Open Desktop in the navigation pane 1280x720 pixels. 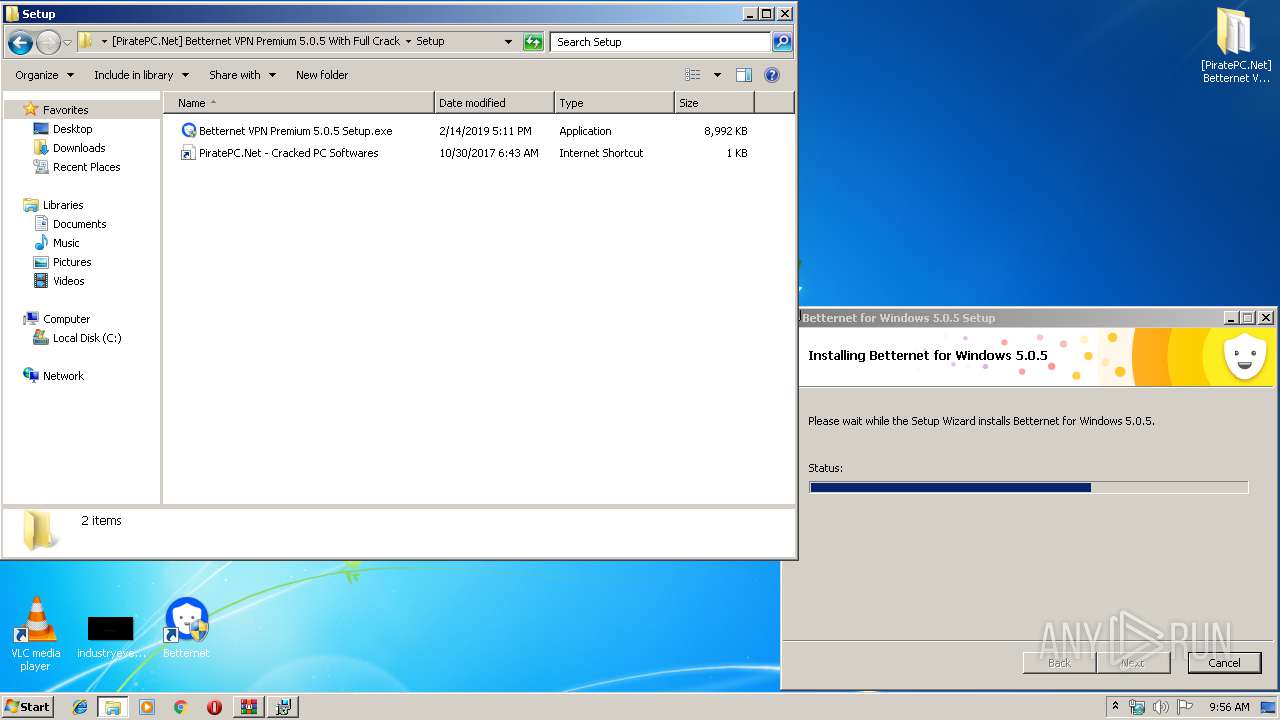point(72,129)
